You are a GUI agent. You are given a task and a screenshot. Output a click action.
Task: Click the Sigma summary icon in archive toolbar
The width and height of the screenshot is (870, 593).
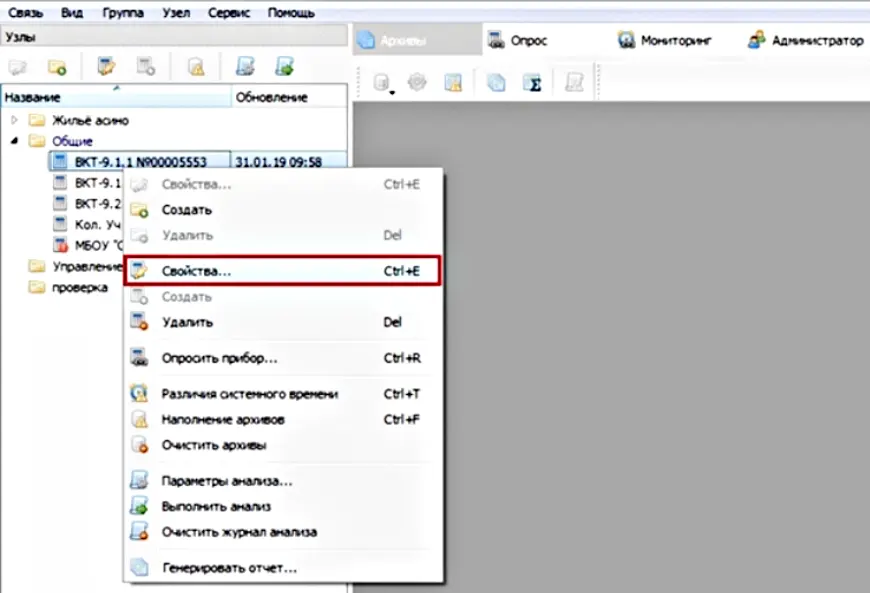pos(534,84)
